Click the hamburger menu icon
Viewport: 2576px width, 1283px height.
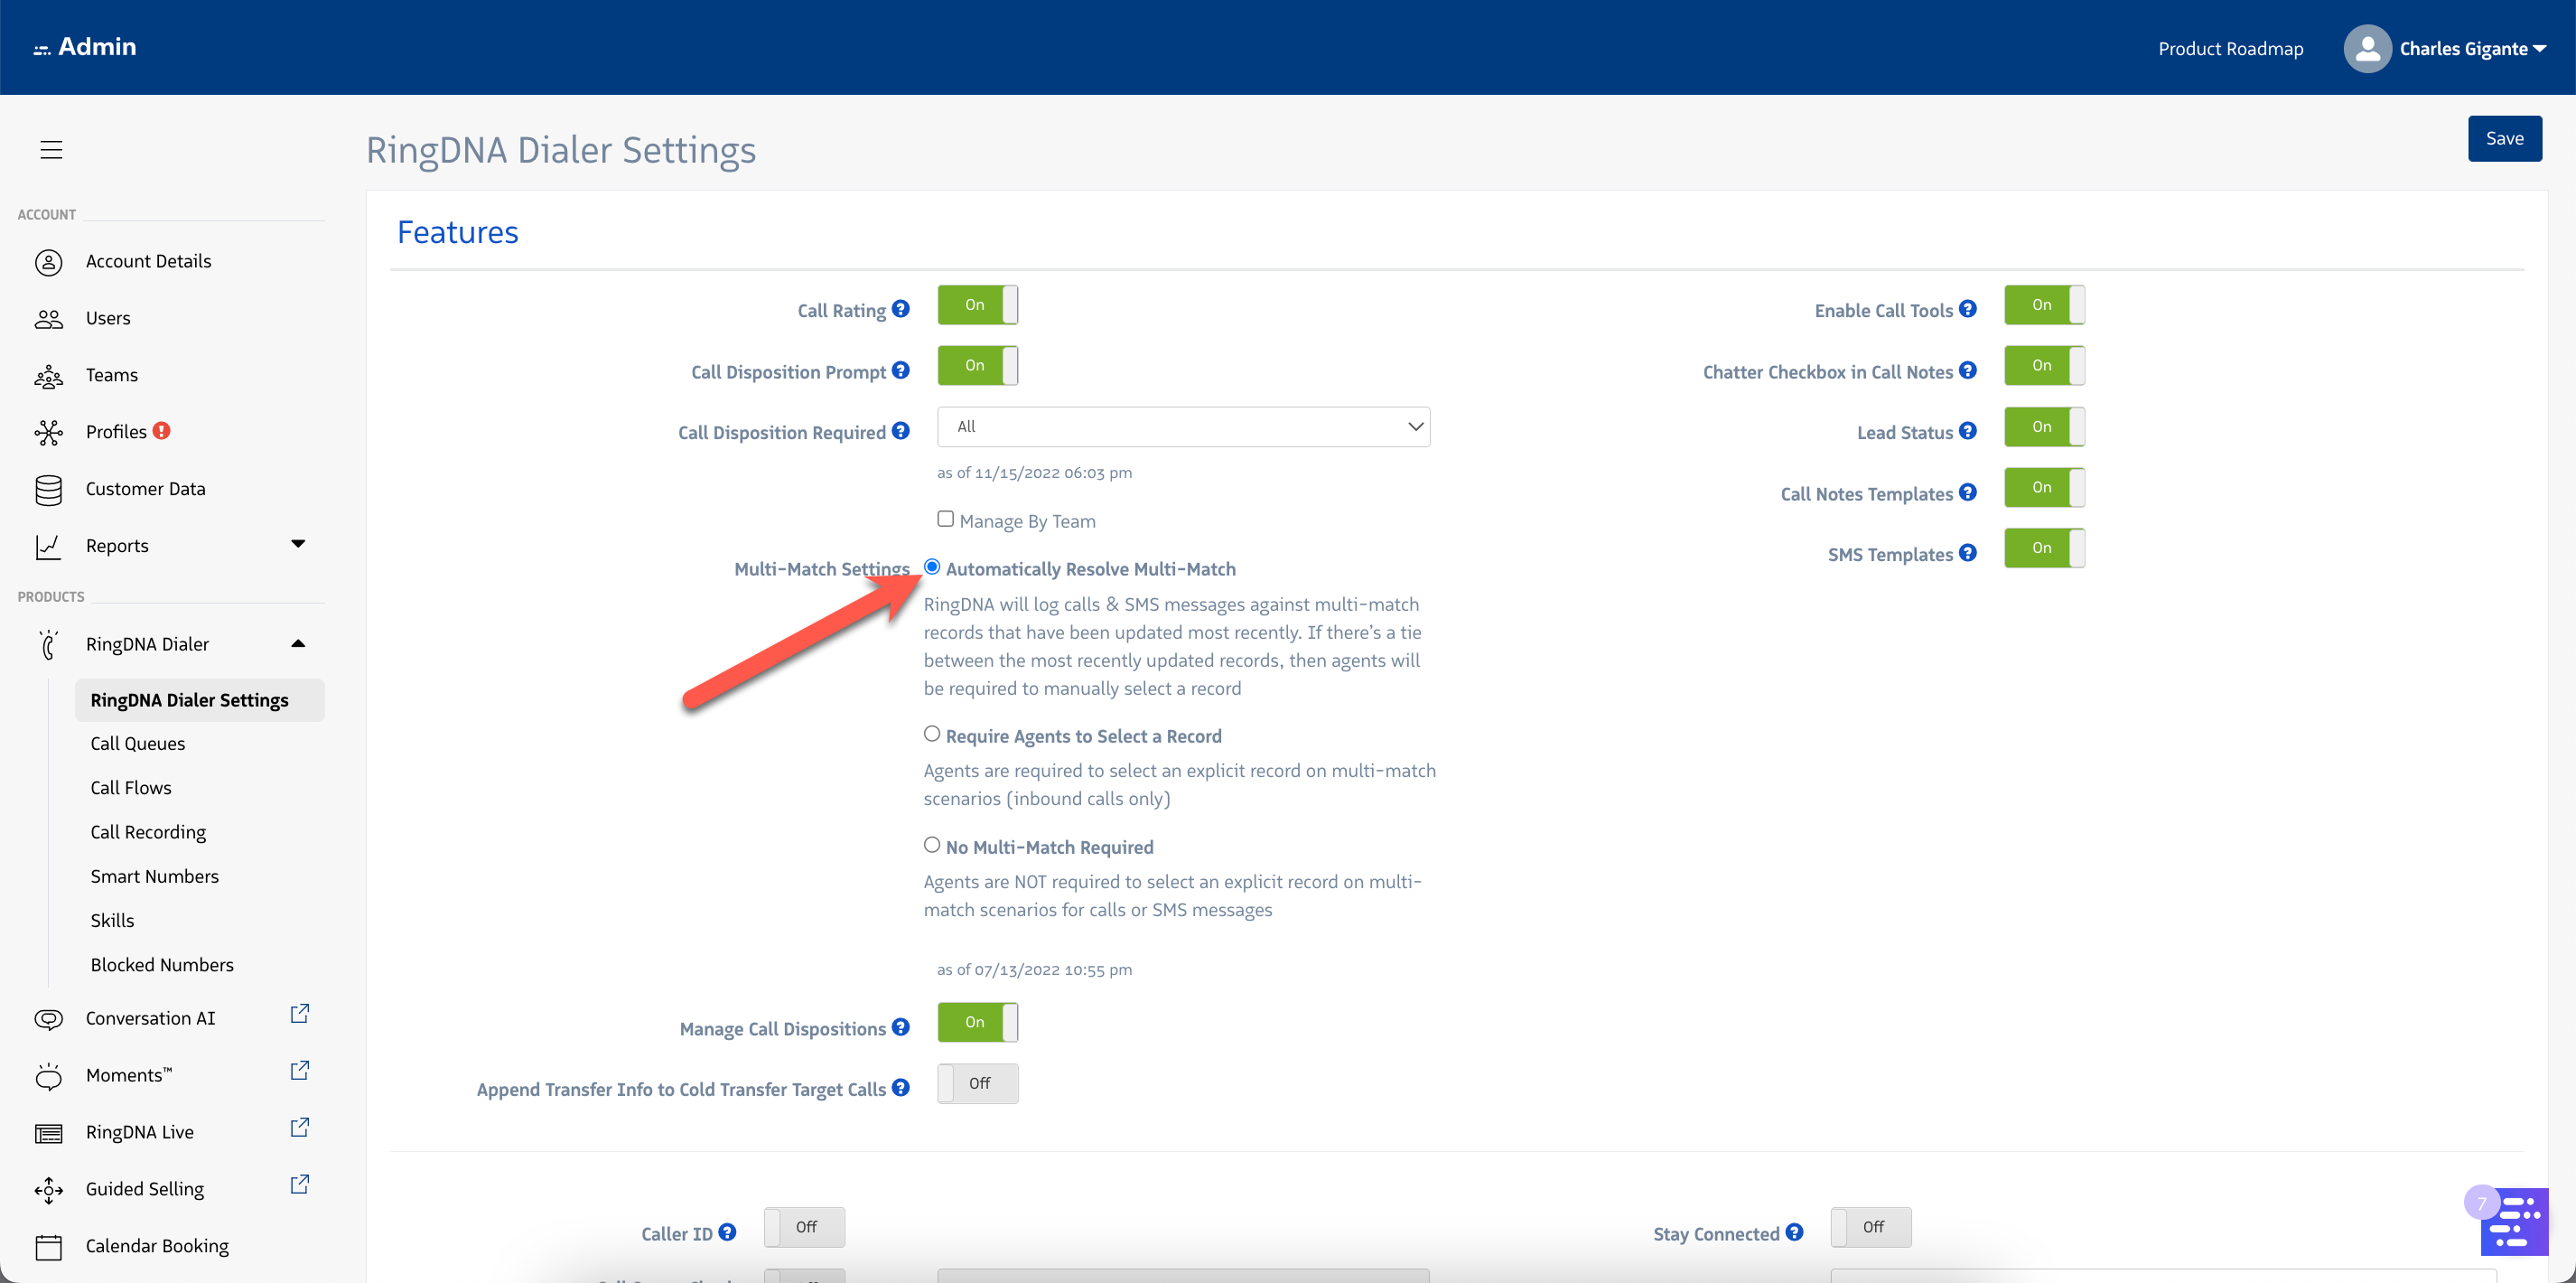tap(51, 150)
